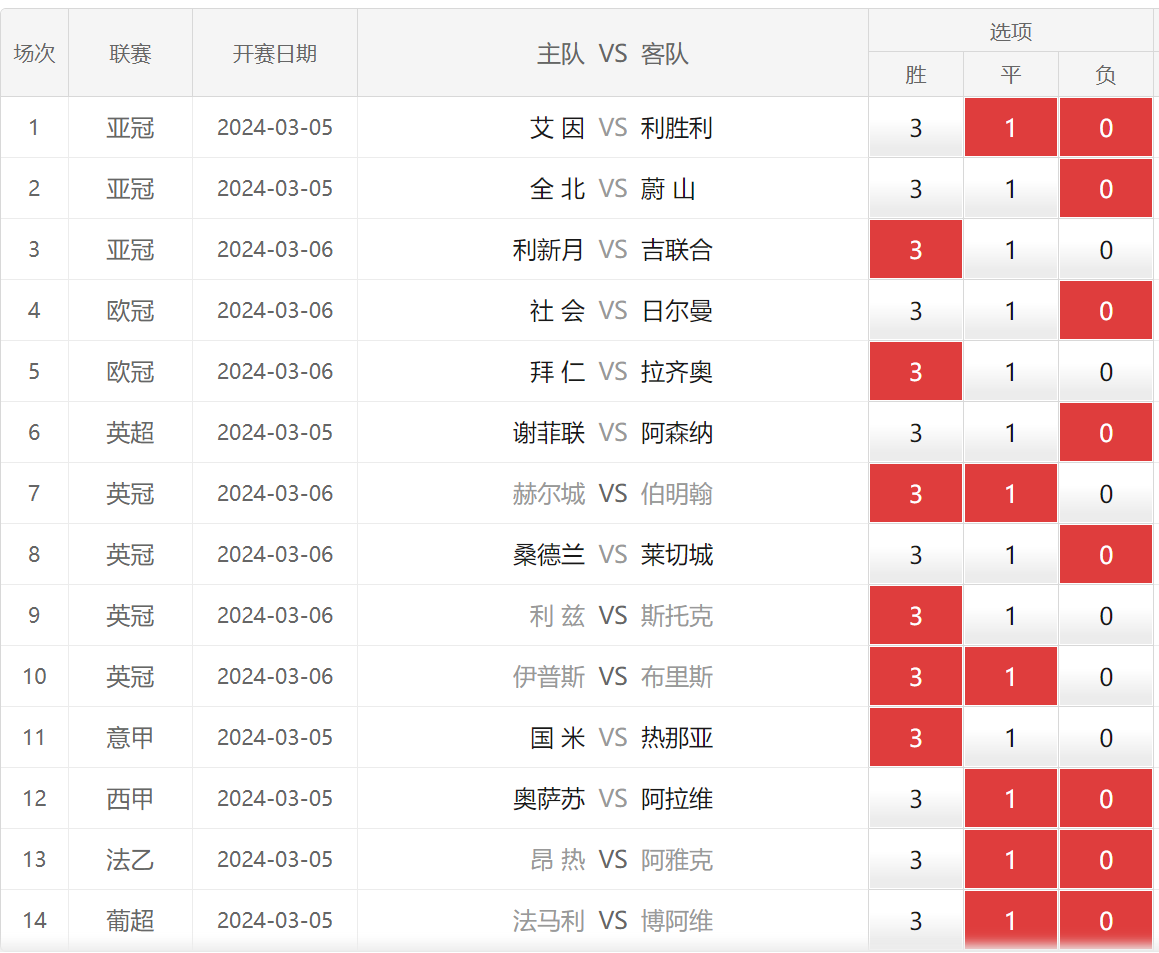This screenshot has width=1159, height=953.
Task: Deselect loss option 0 for 昂热 VS 阿雅克
Action: pos(1106,859)
